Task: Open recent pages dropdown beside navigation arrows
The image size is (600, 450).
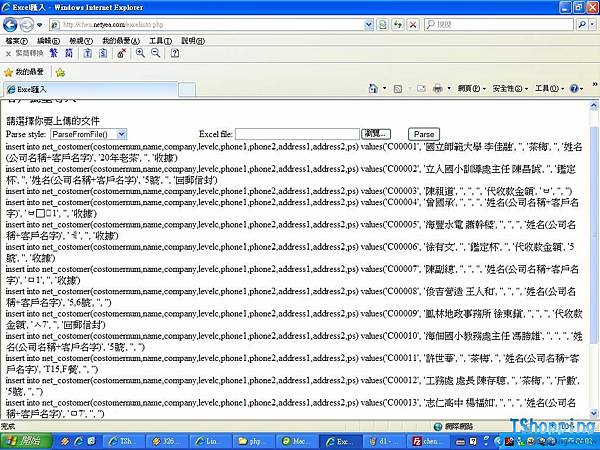Action: click(40, 25)
